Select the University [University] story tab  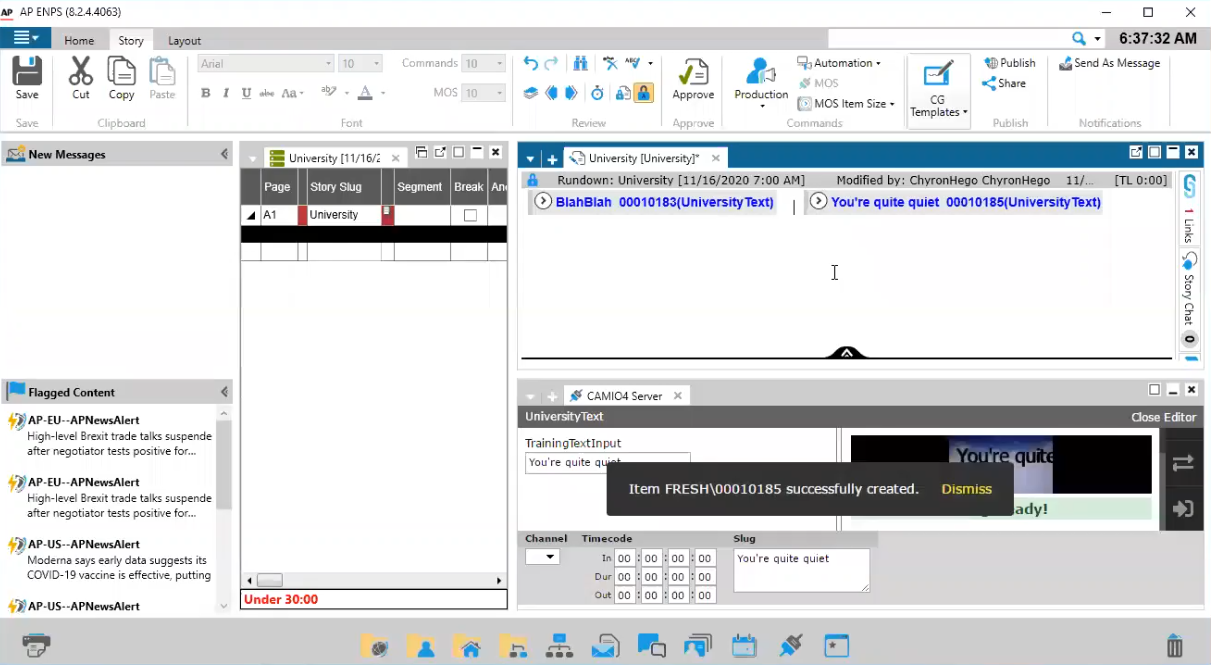click(644, 158)
